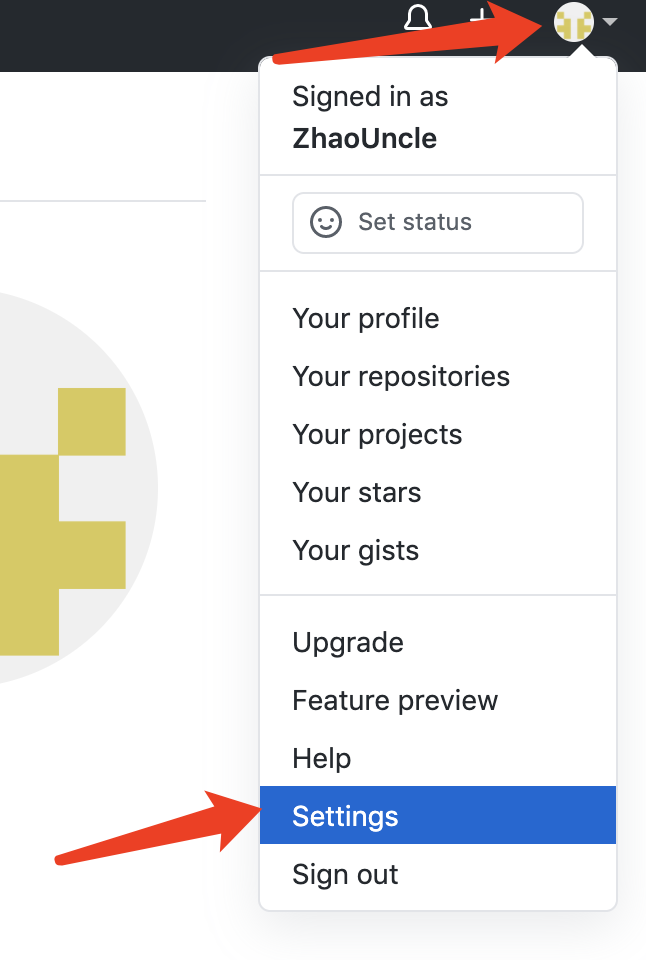Go to Your repositories

tap(400, 377)
